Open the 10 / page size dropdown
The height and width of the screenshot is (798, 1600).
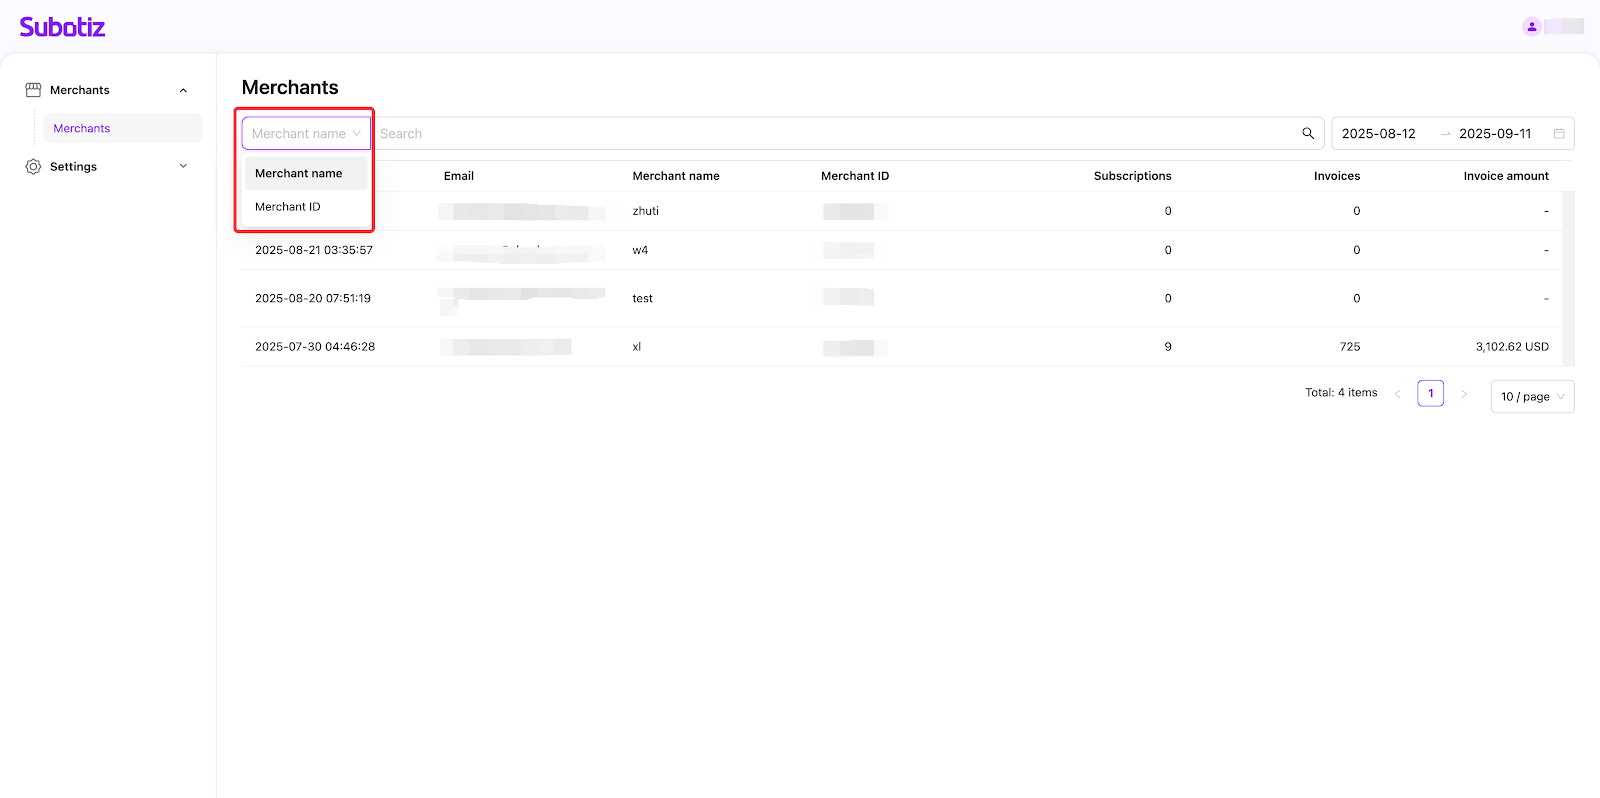tap(1532, 397)
